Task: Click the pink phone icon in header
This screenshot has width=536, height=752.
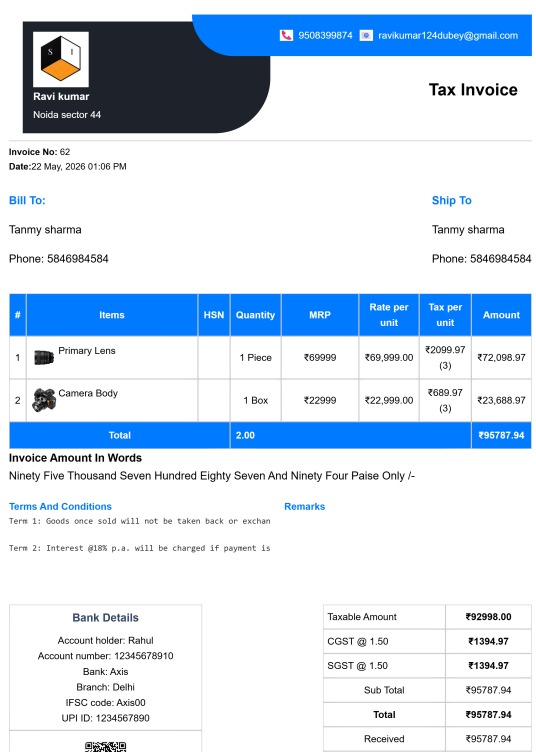Action: coord(286,35)
